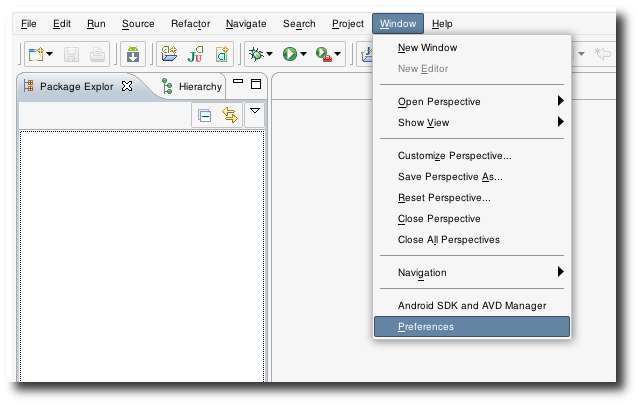This screenshot has width=639, height=405.
Task: Maximize the Package Explorer view panel
Action: [x=255, y=84]
